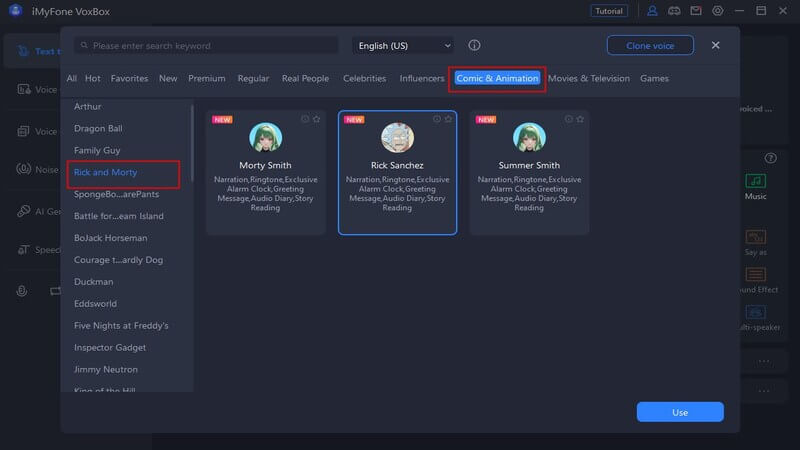
Task: Select Five Nights at Freddy's entry
Action: [x=123, y=326]
